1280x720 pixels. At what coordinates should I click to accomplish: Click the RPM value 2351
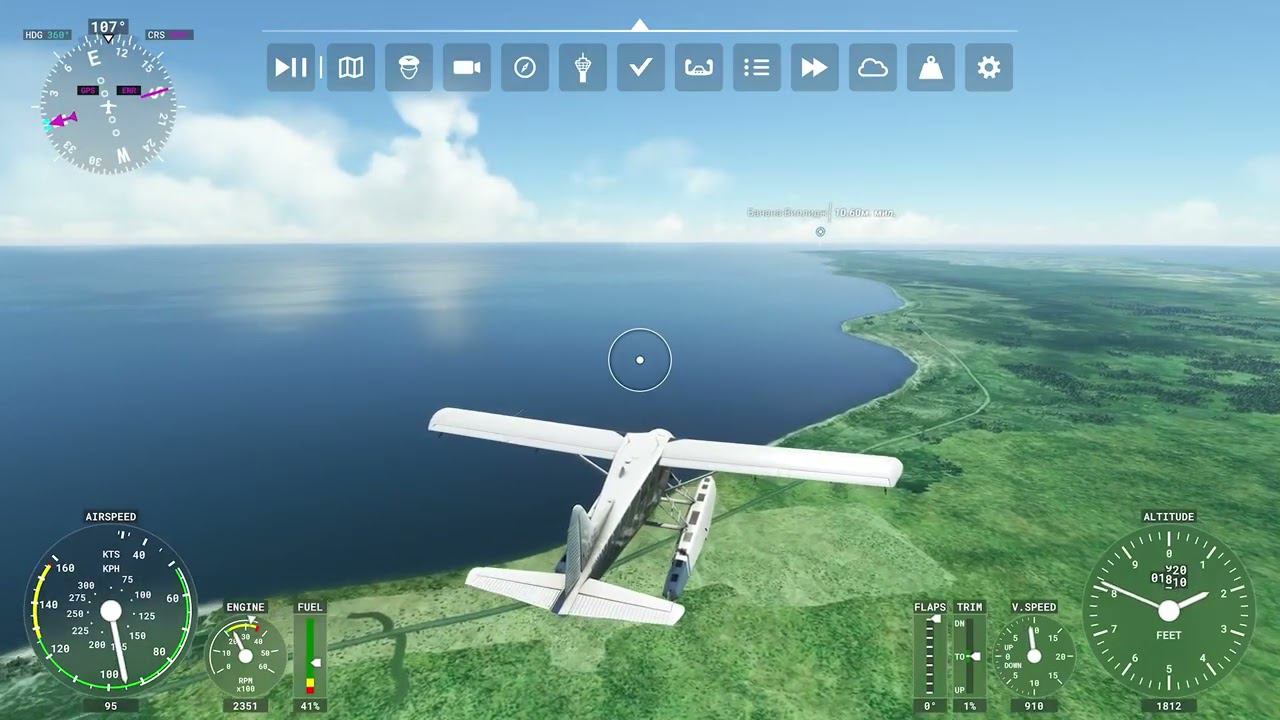(x=245, y=706)
